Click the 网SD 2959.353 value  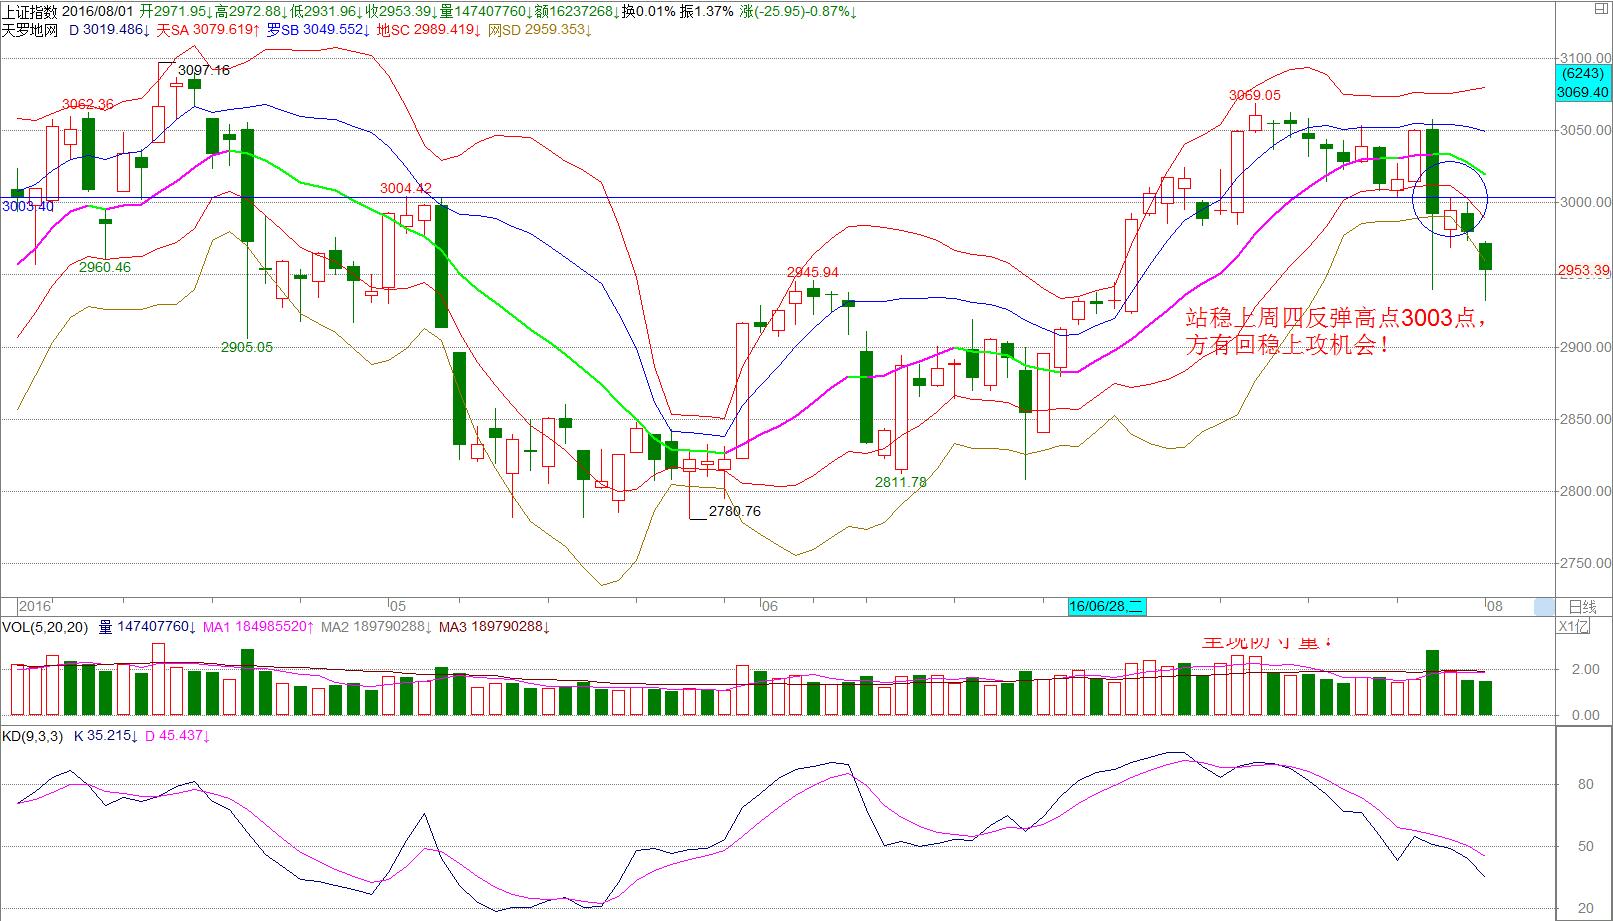540,30
